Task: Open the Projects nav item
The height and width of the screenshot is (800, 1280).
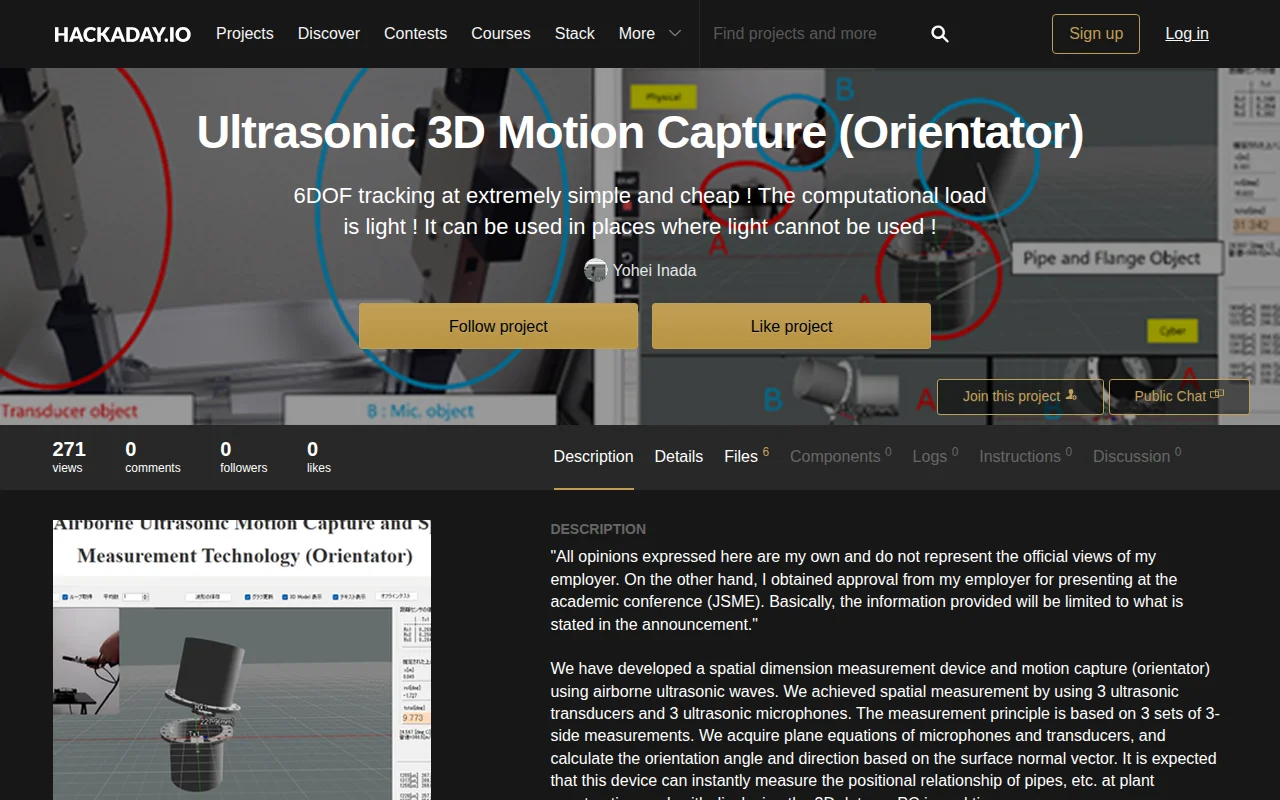Action: (x=245, y=33)
